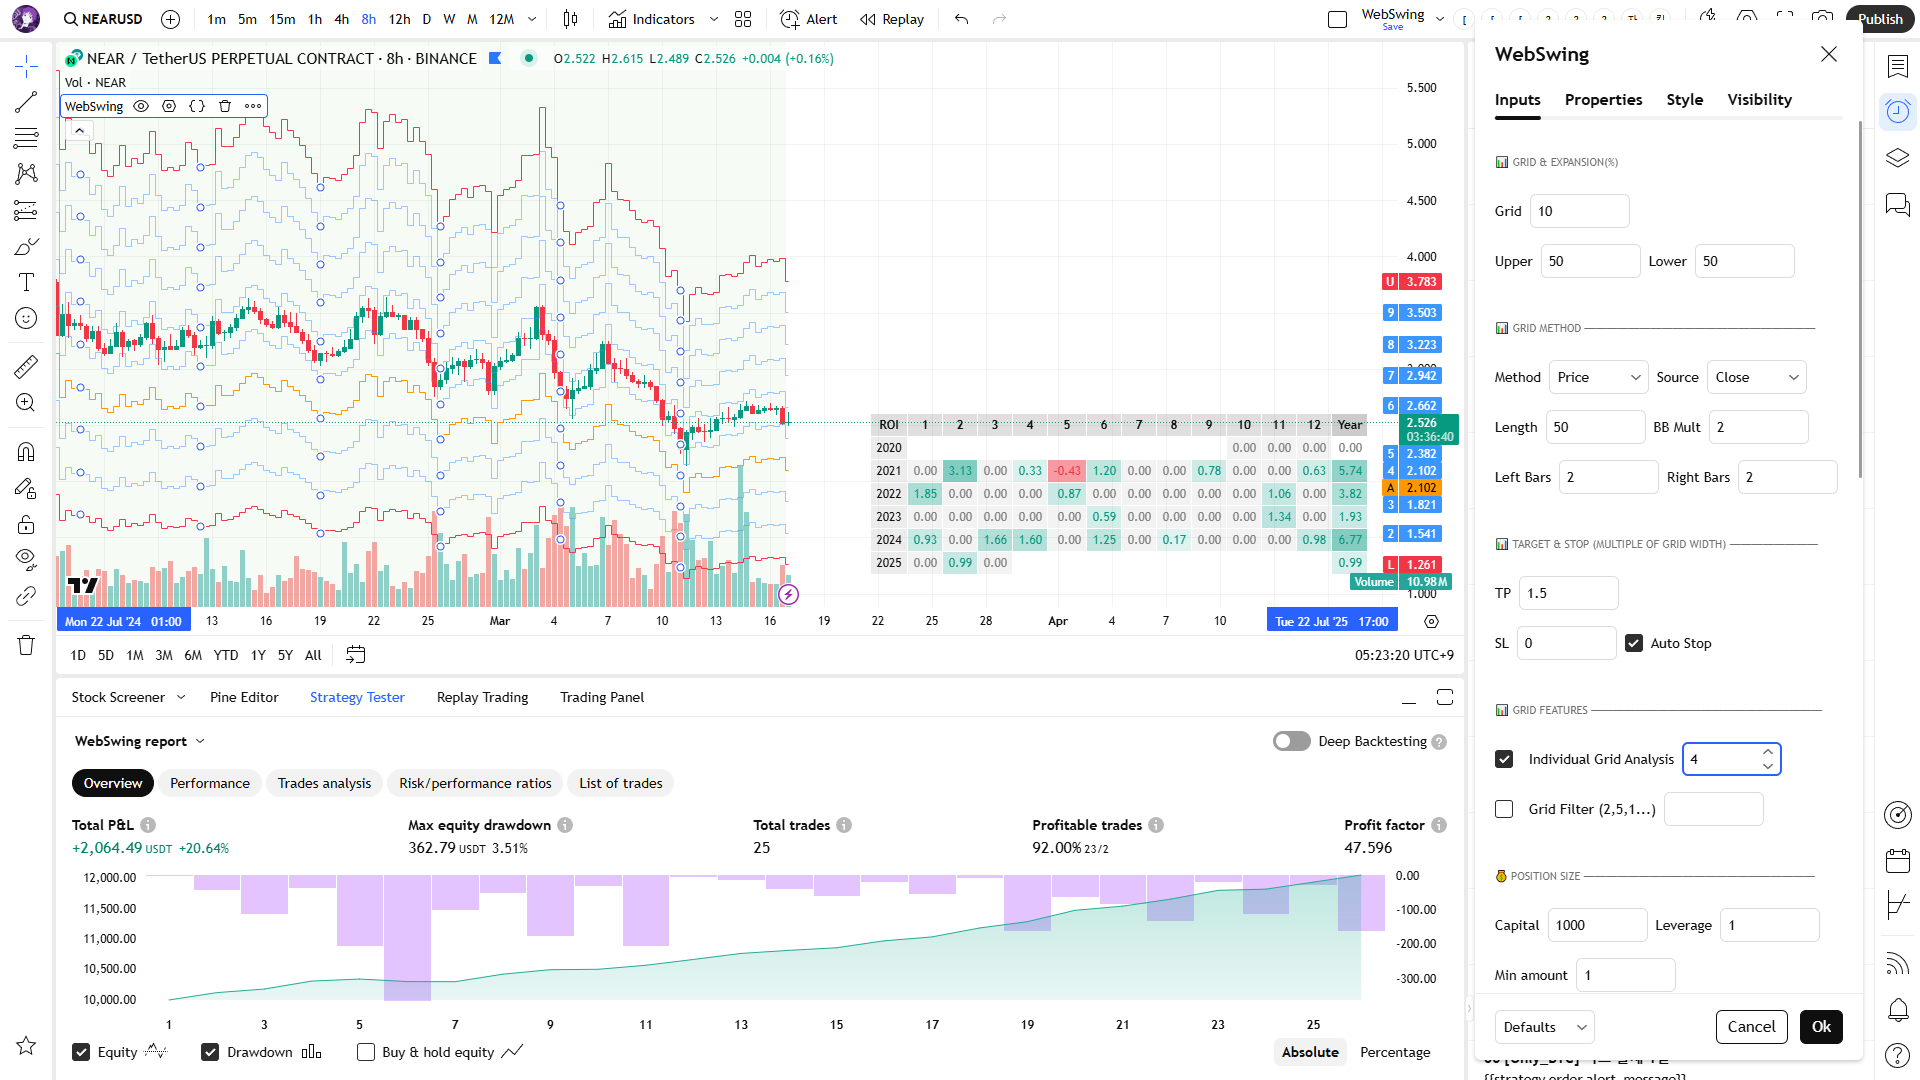Open the Alert creation button
Screen dimensions: 1920x1080
808,19
